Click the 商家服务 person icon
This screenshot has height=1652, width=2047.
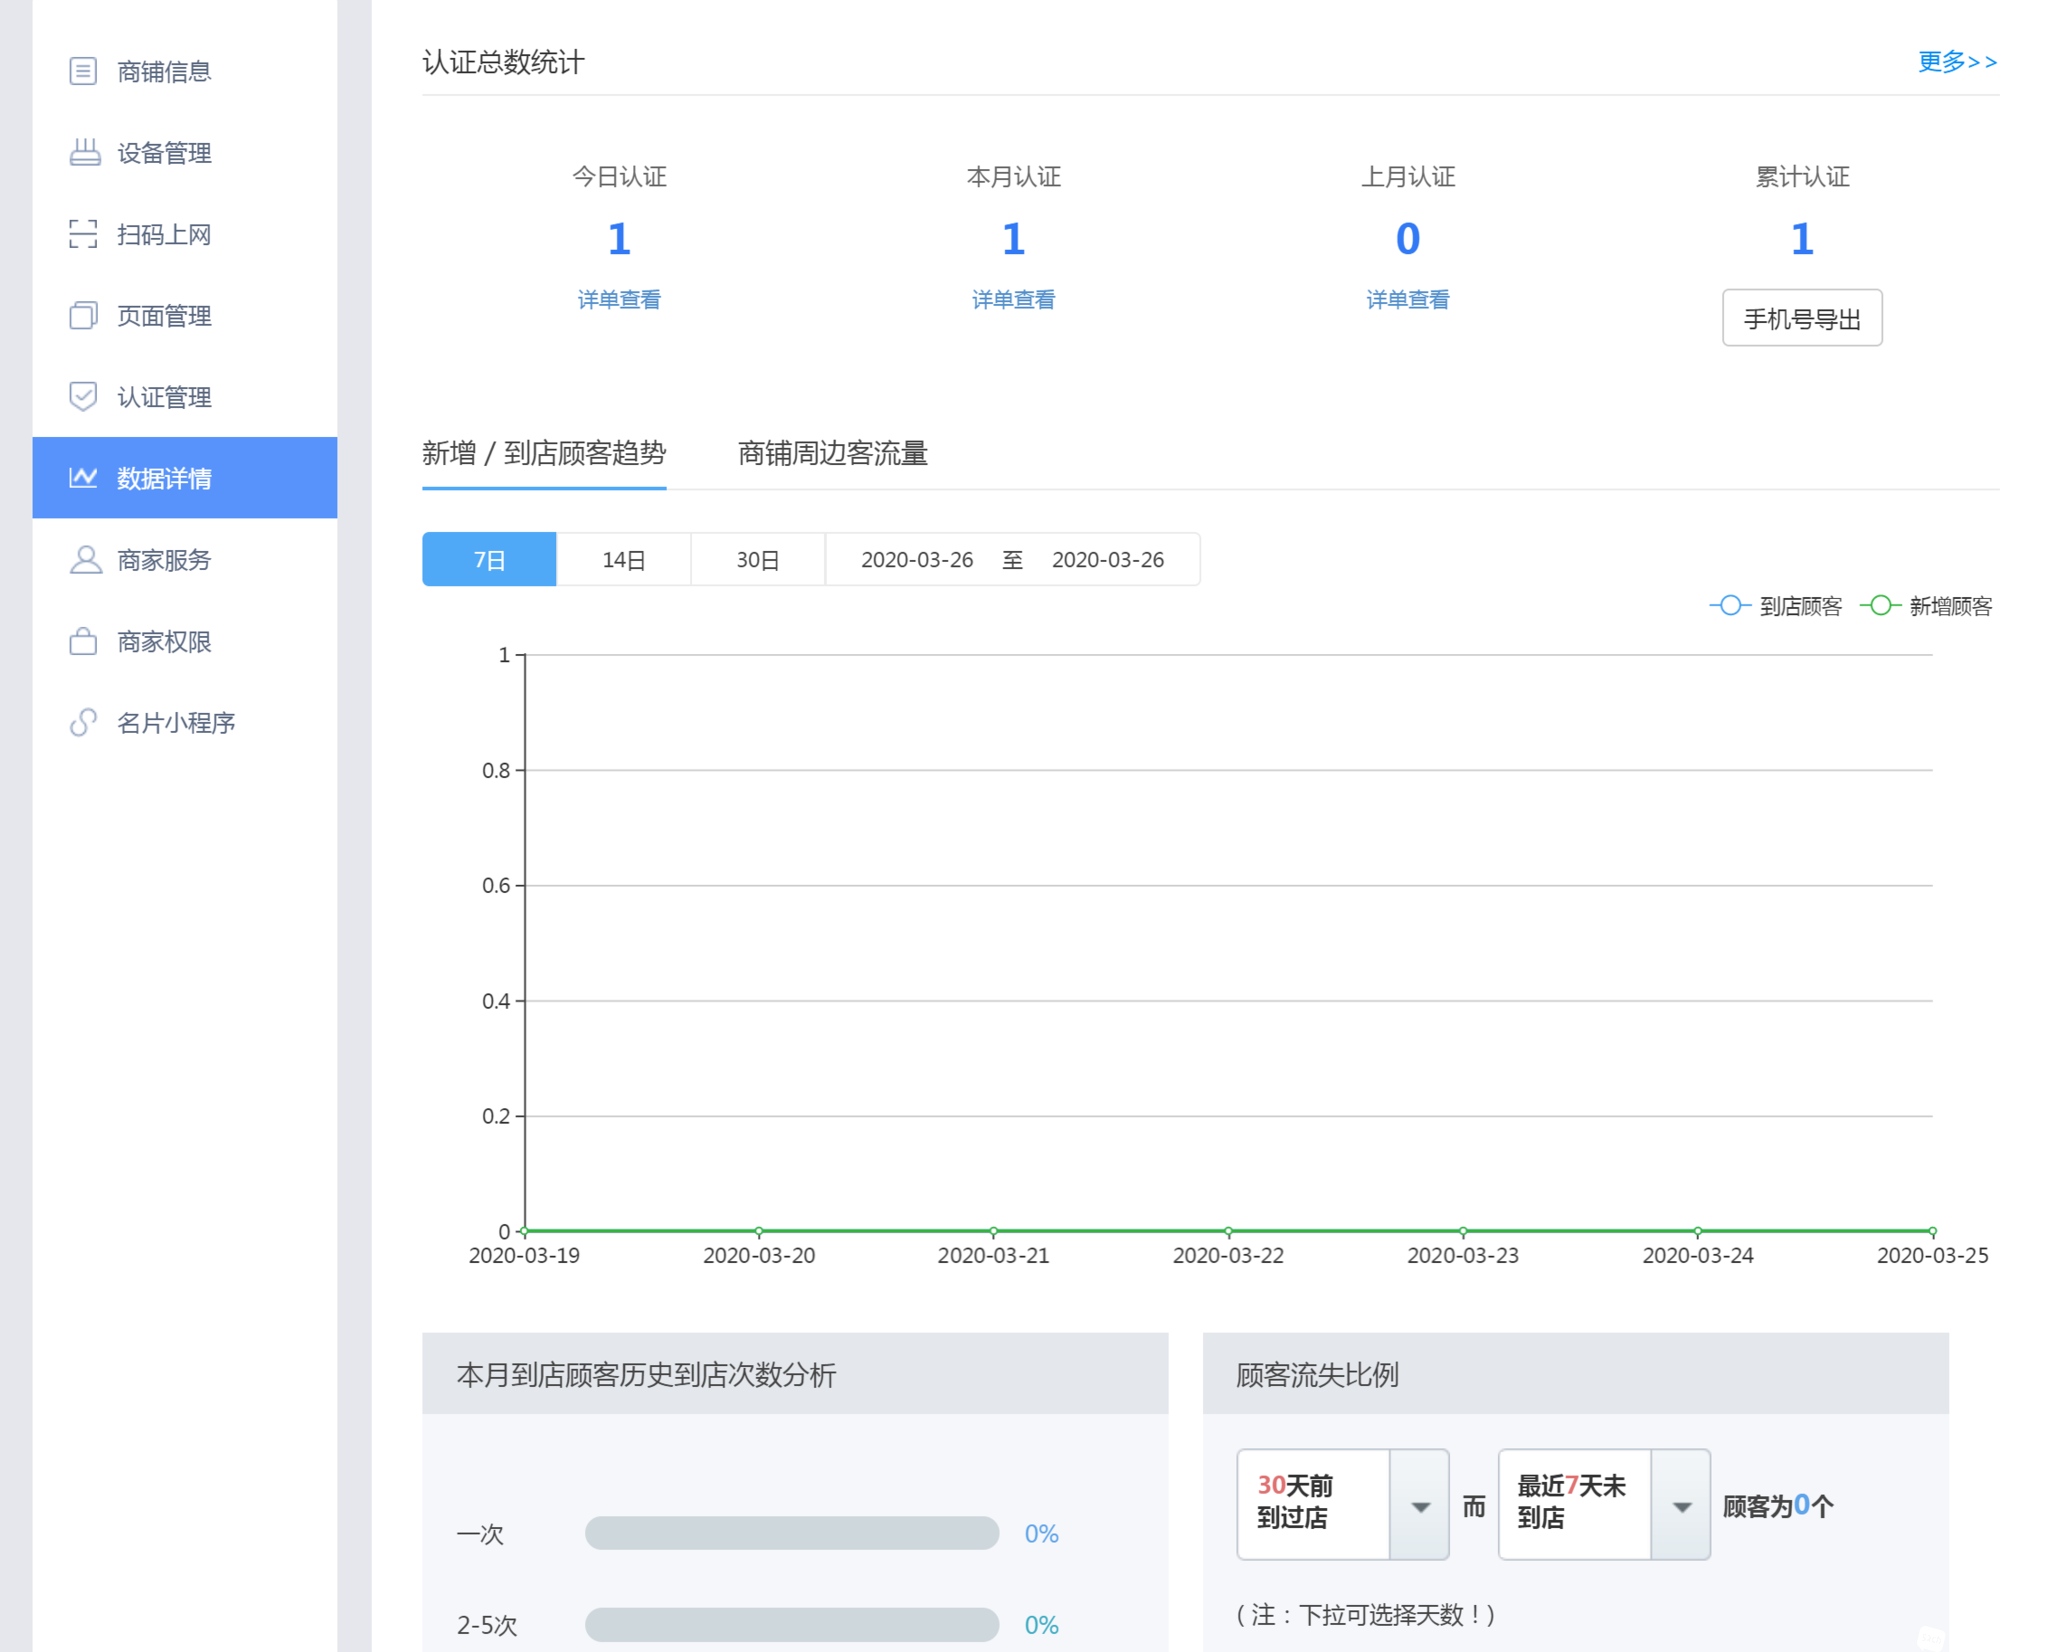pyautogui.click(x=85, y=559)
